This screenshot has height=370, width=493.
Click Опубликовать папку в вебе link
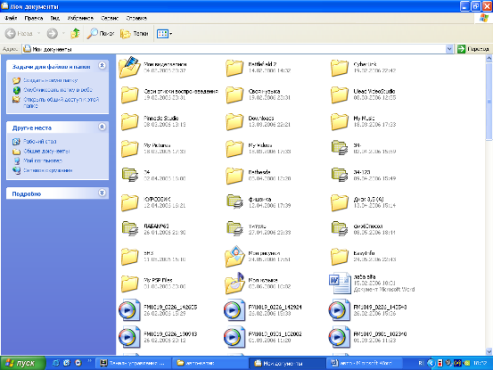pyautogui.click(x=58, y=90)
